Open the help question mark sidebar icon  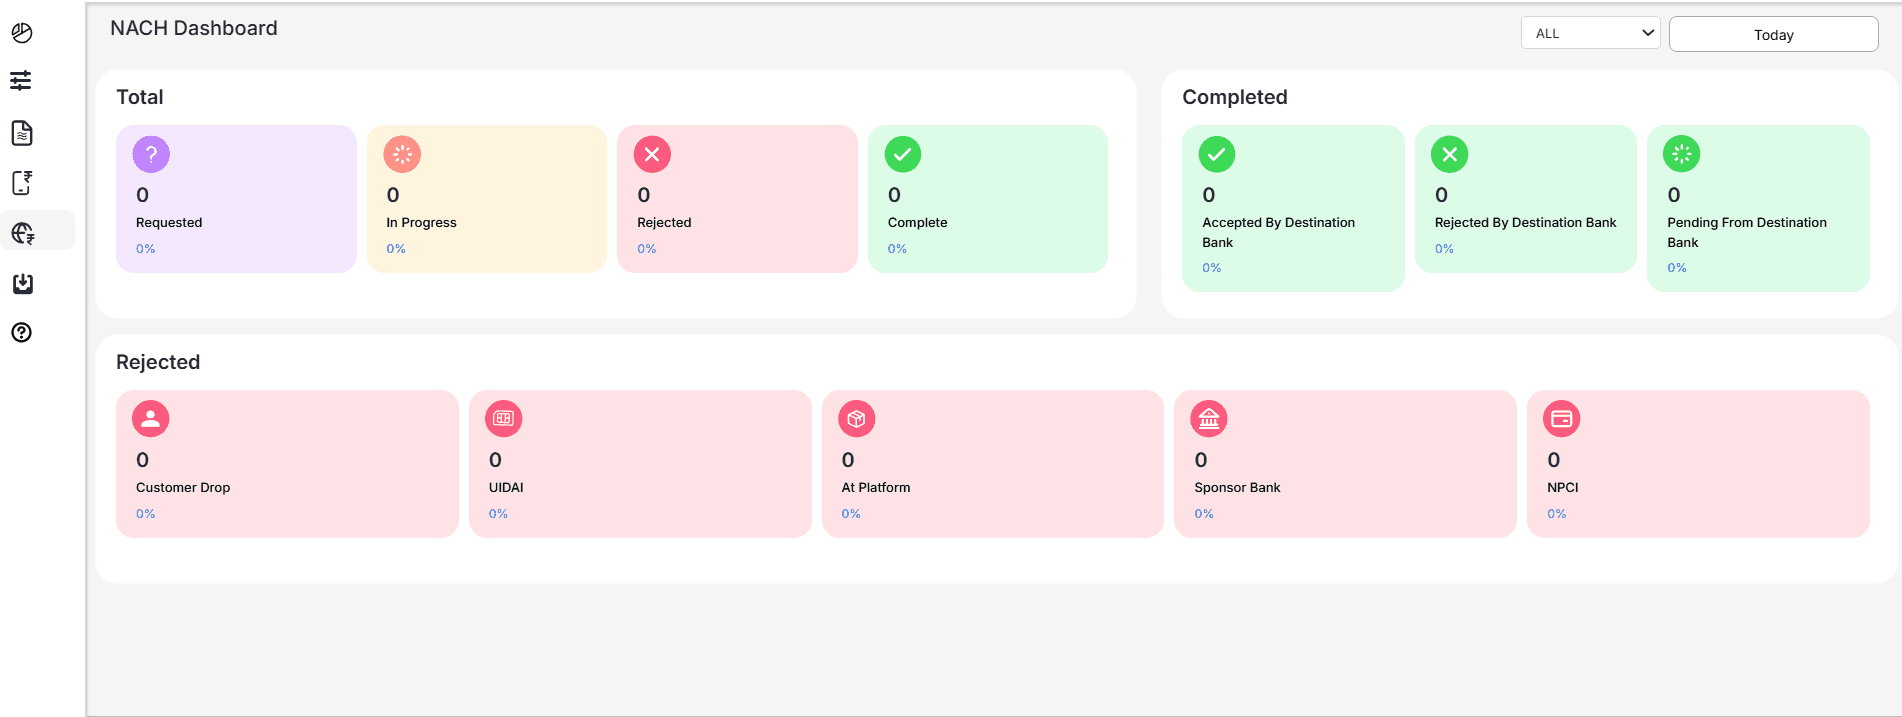(x=22, y=333)
